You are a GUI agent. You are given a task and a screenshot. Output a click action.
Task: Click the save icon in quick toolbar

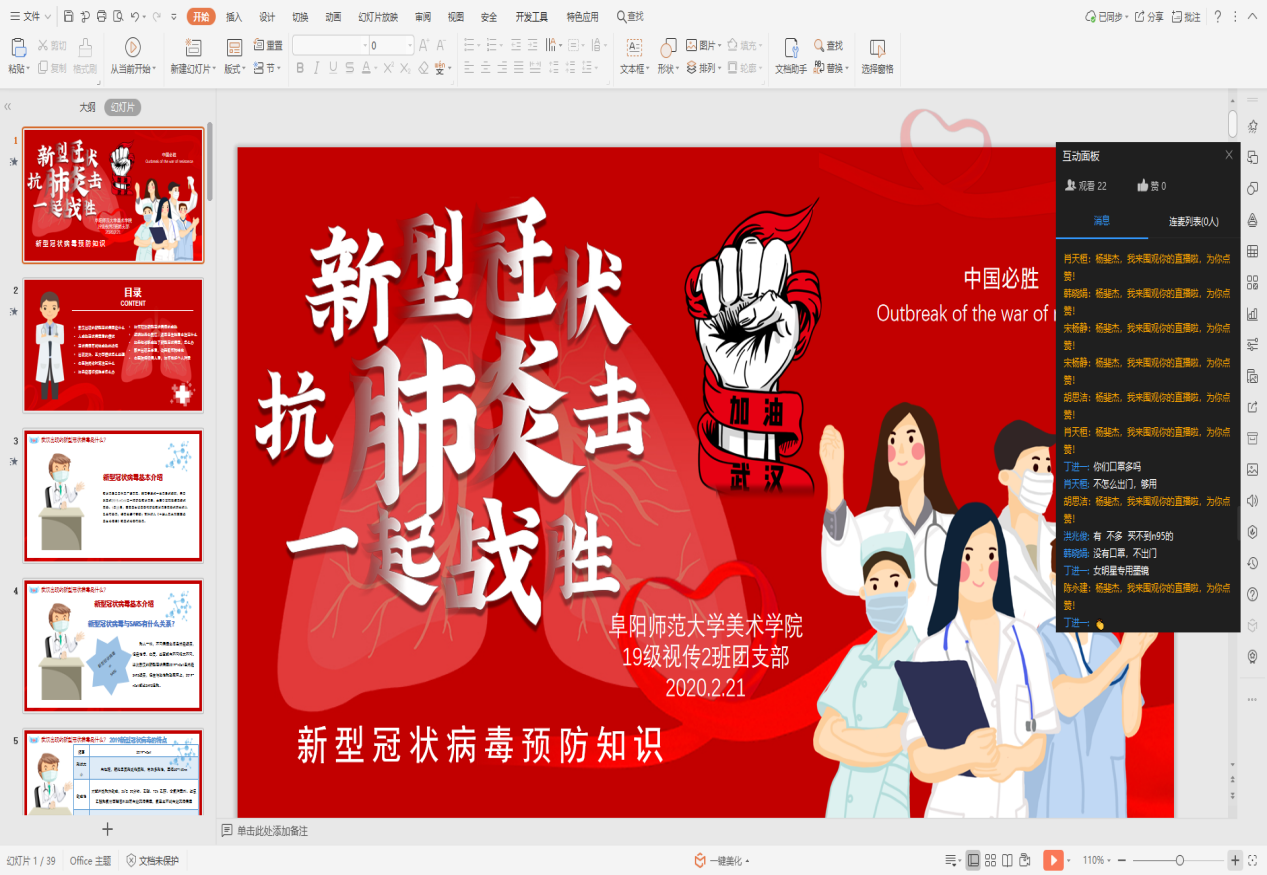[x=68, y=17]
